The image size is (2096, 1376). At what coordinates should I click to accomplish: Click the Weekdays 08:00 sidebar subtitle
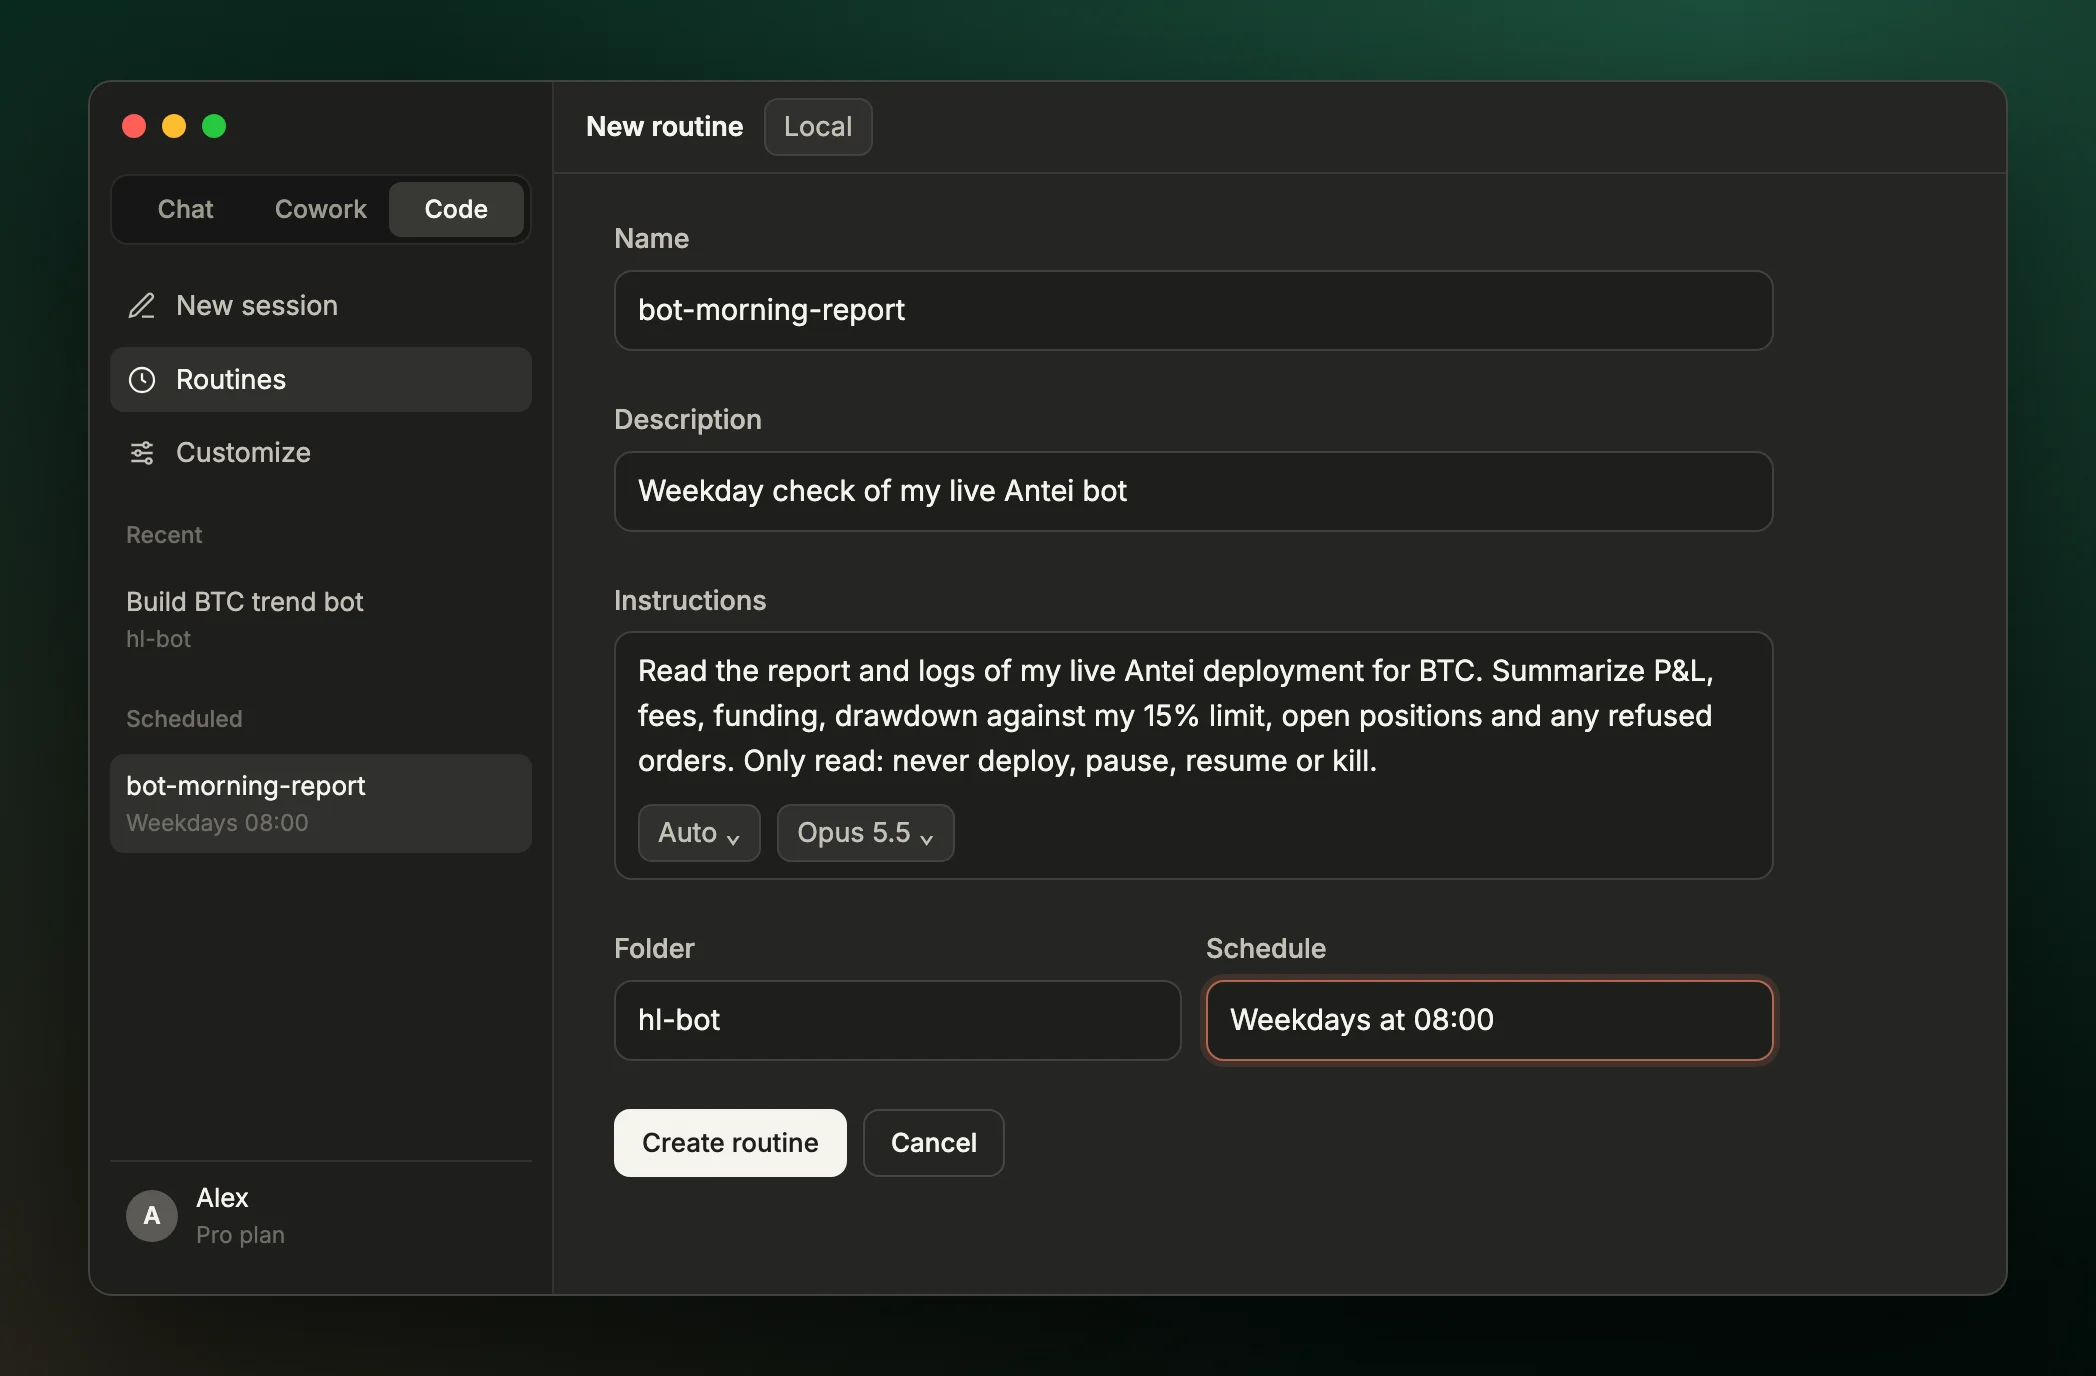click(x=217, y=823)
